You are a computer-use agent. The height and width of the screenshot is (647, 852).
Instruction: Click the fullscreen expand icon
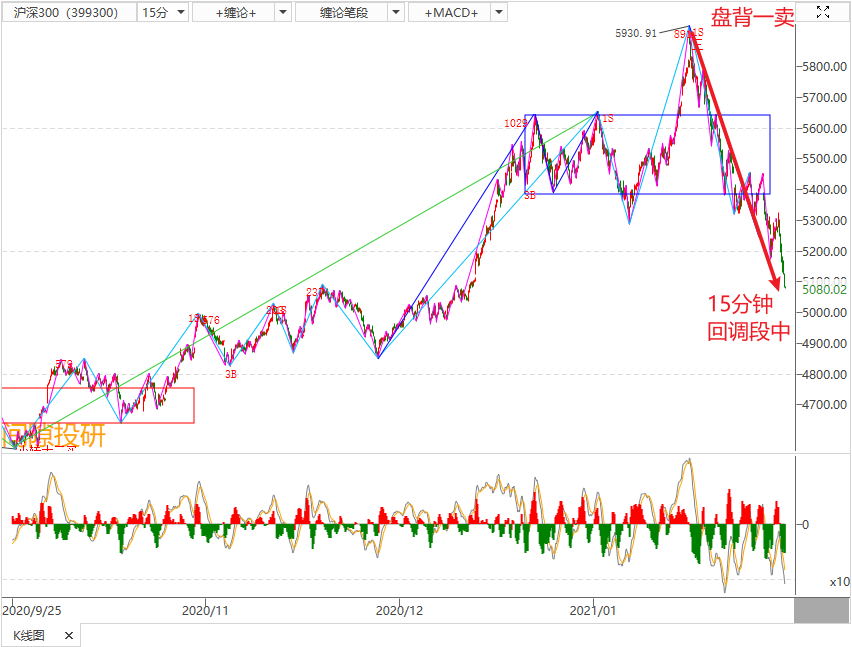click(x=822, y=12)
